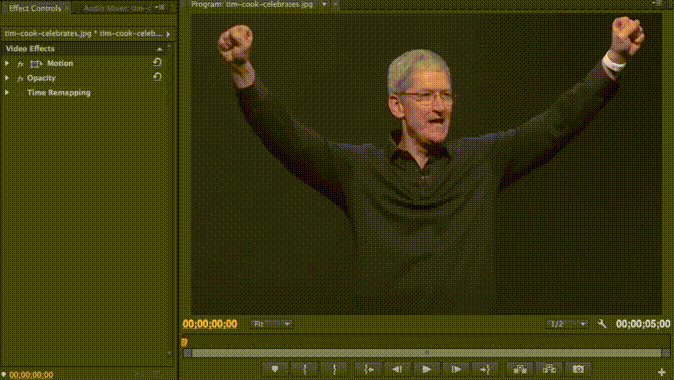
Task: Show the timeline view arrow beside clip name
Action: [x=168, y=34]
